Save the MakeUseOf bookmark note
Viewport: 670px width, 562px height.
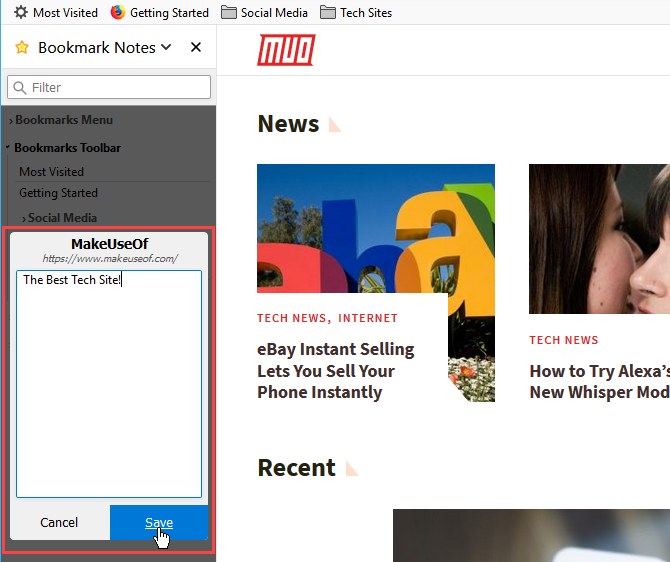tap(159, 522)
